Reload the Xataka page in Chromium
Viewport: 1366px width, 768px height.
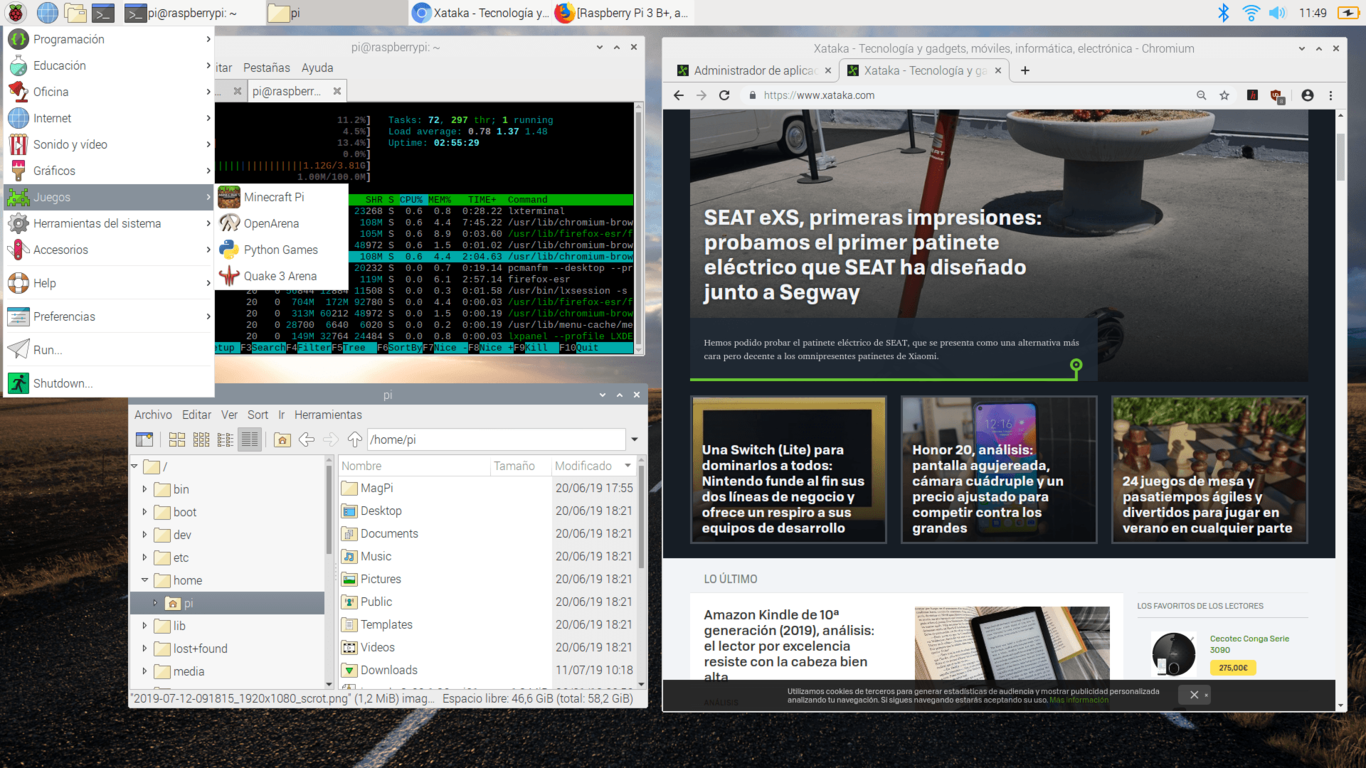[724, 95]
